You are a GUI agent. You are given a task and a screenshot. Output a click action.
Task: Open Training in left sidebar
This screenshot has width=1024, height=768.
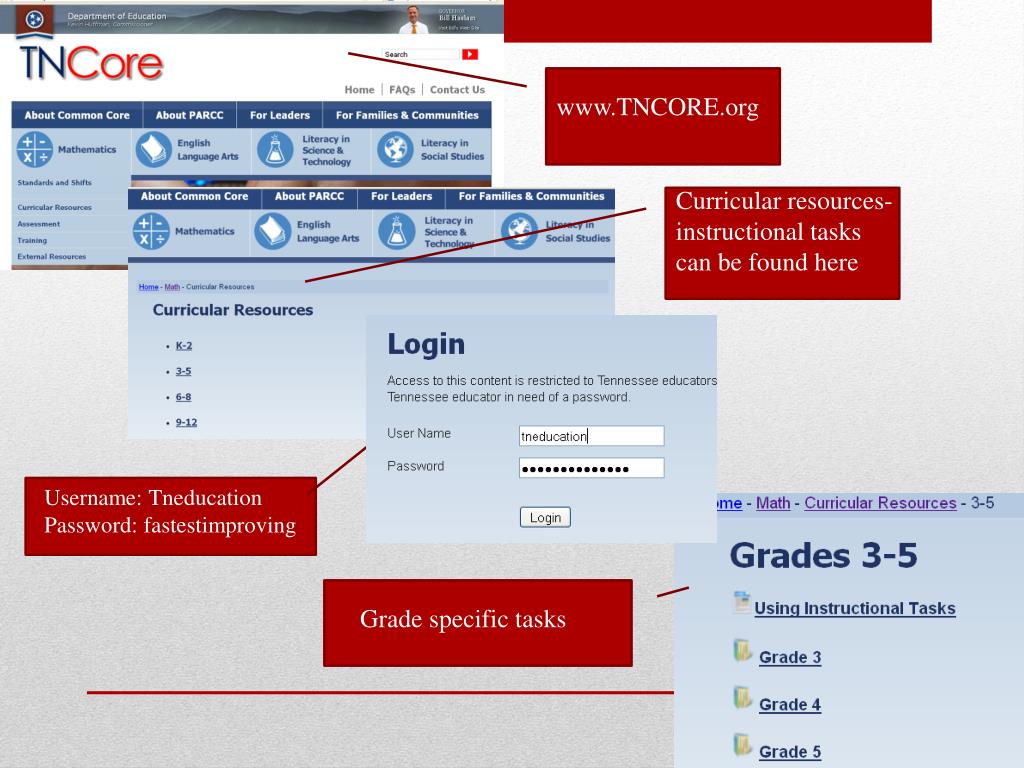click(32, 240)
